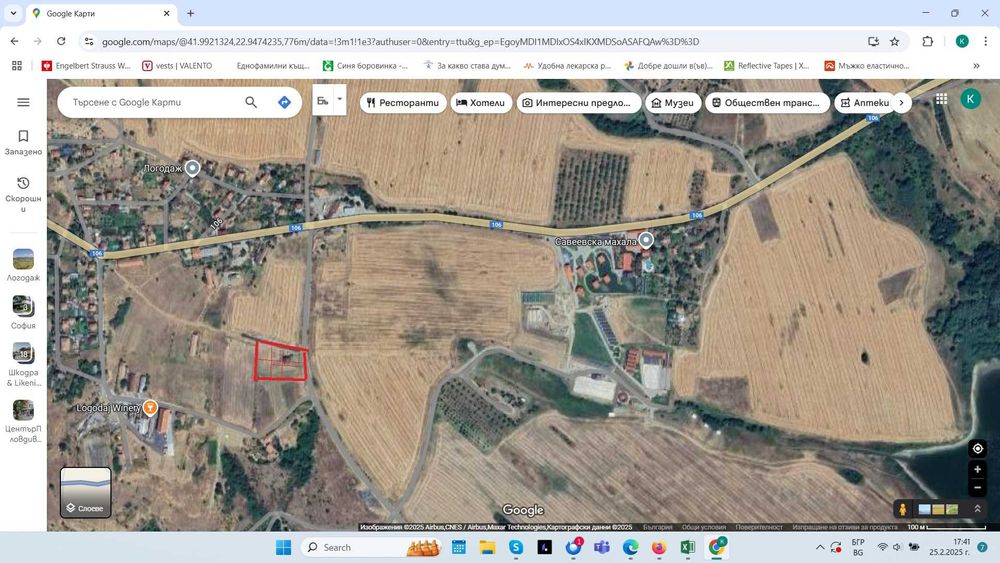The image size is (1000, 563).
Task: Click the Логодаж village map pin
Action: pos(192,168)
